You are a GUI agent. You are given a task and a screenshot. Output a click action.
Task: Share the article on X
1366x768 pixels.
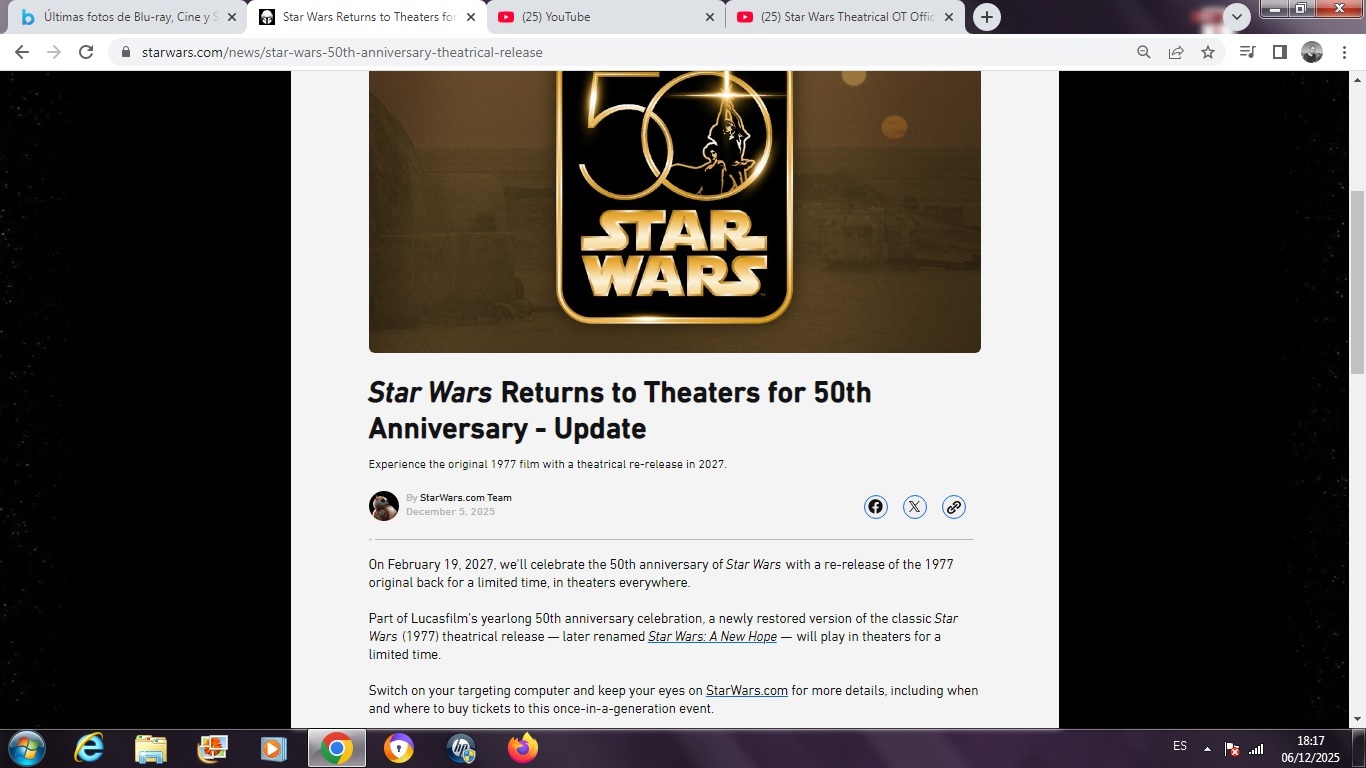[914, 507]
